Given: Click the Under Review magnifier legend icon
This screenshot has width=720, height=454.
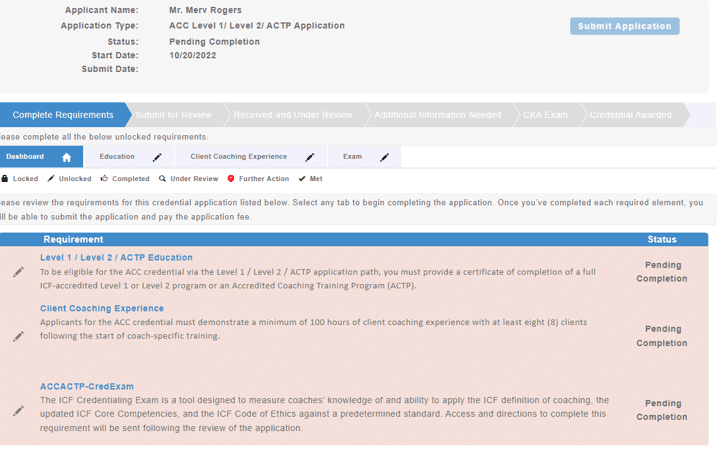Looking at the screenshot, I should coord(162,179).
